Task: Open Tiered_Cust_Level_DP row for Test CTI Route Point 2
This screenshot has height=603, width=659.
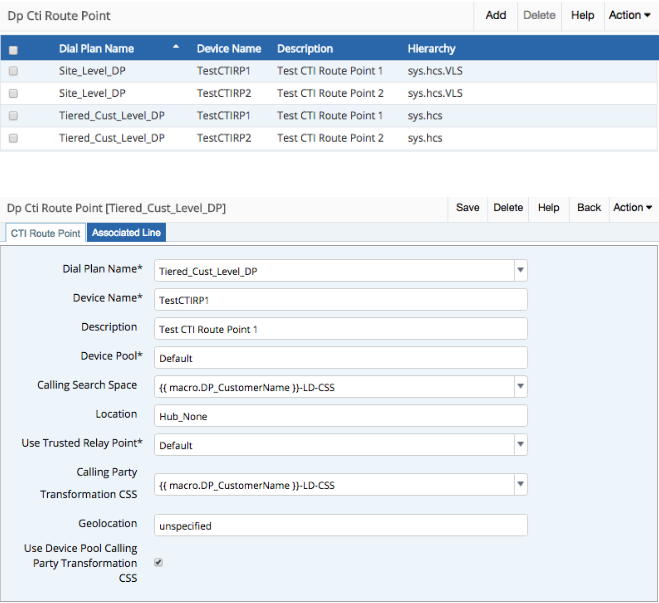Action: pos(329,138)
